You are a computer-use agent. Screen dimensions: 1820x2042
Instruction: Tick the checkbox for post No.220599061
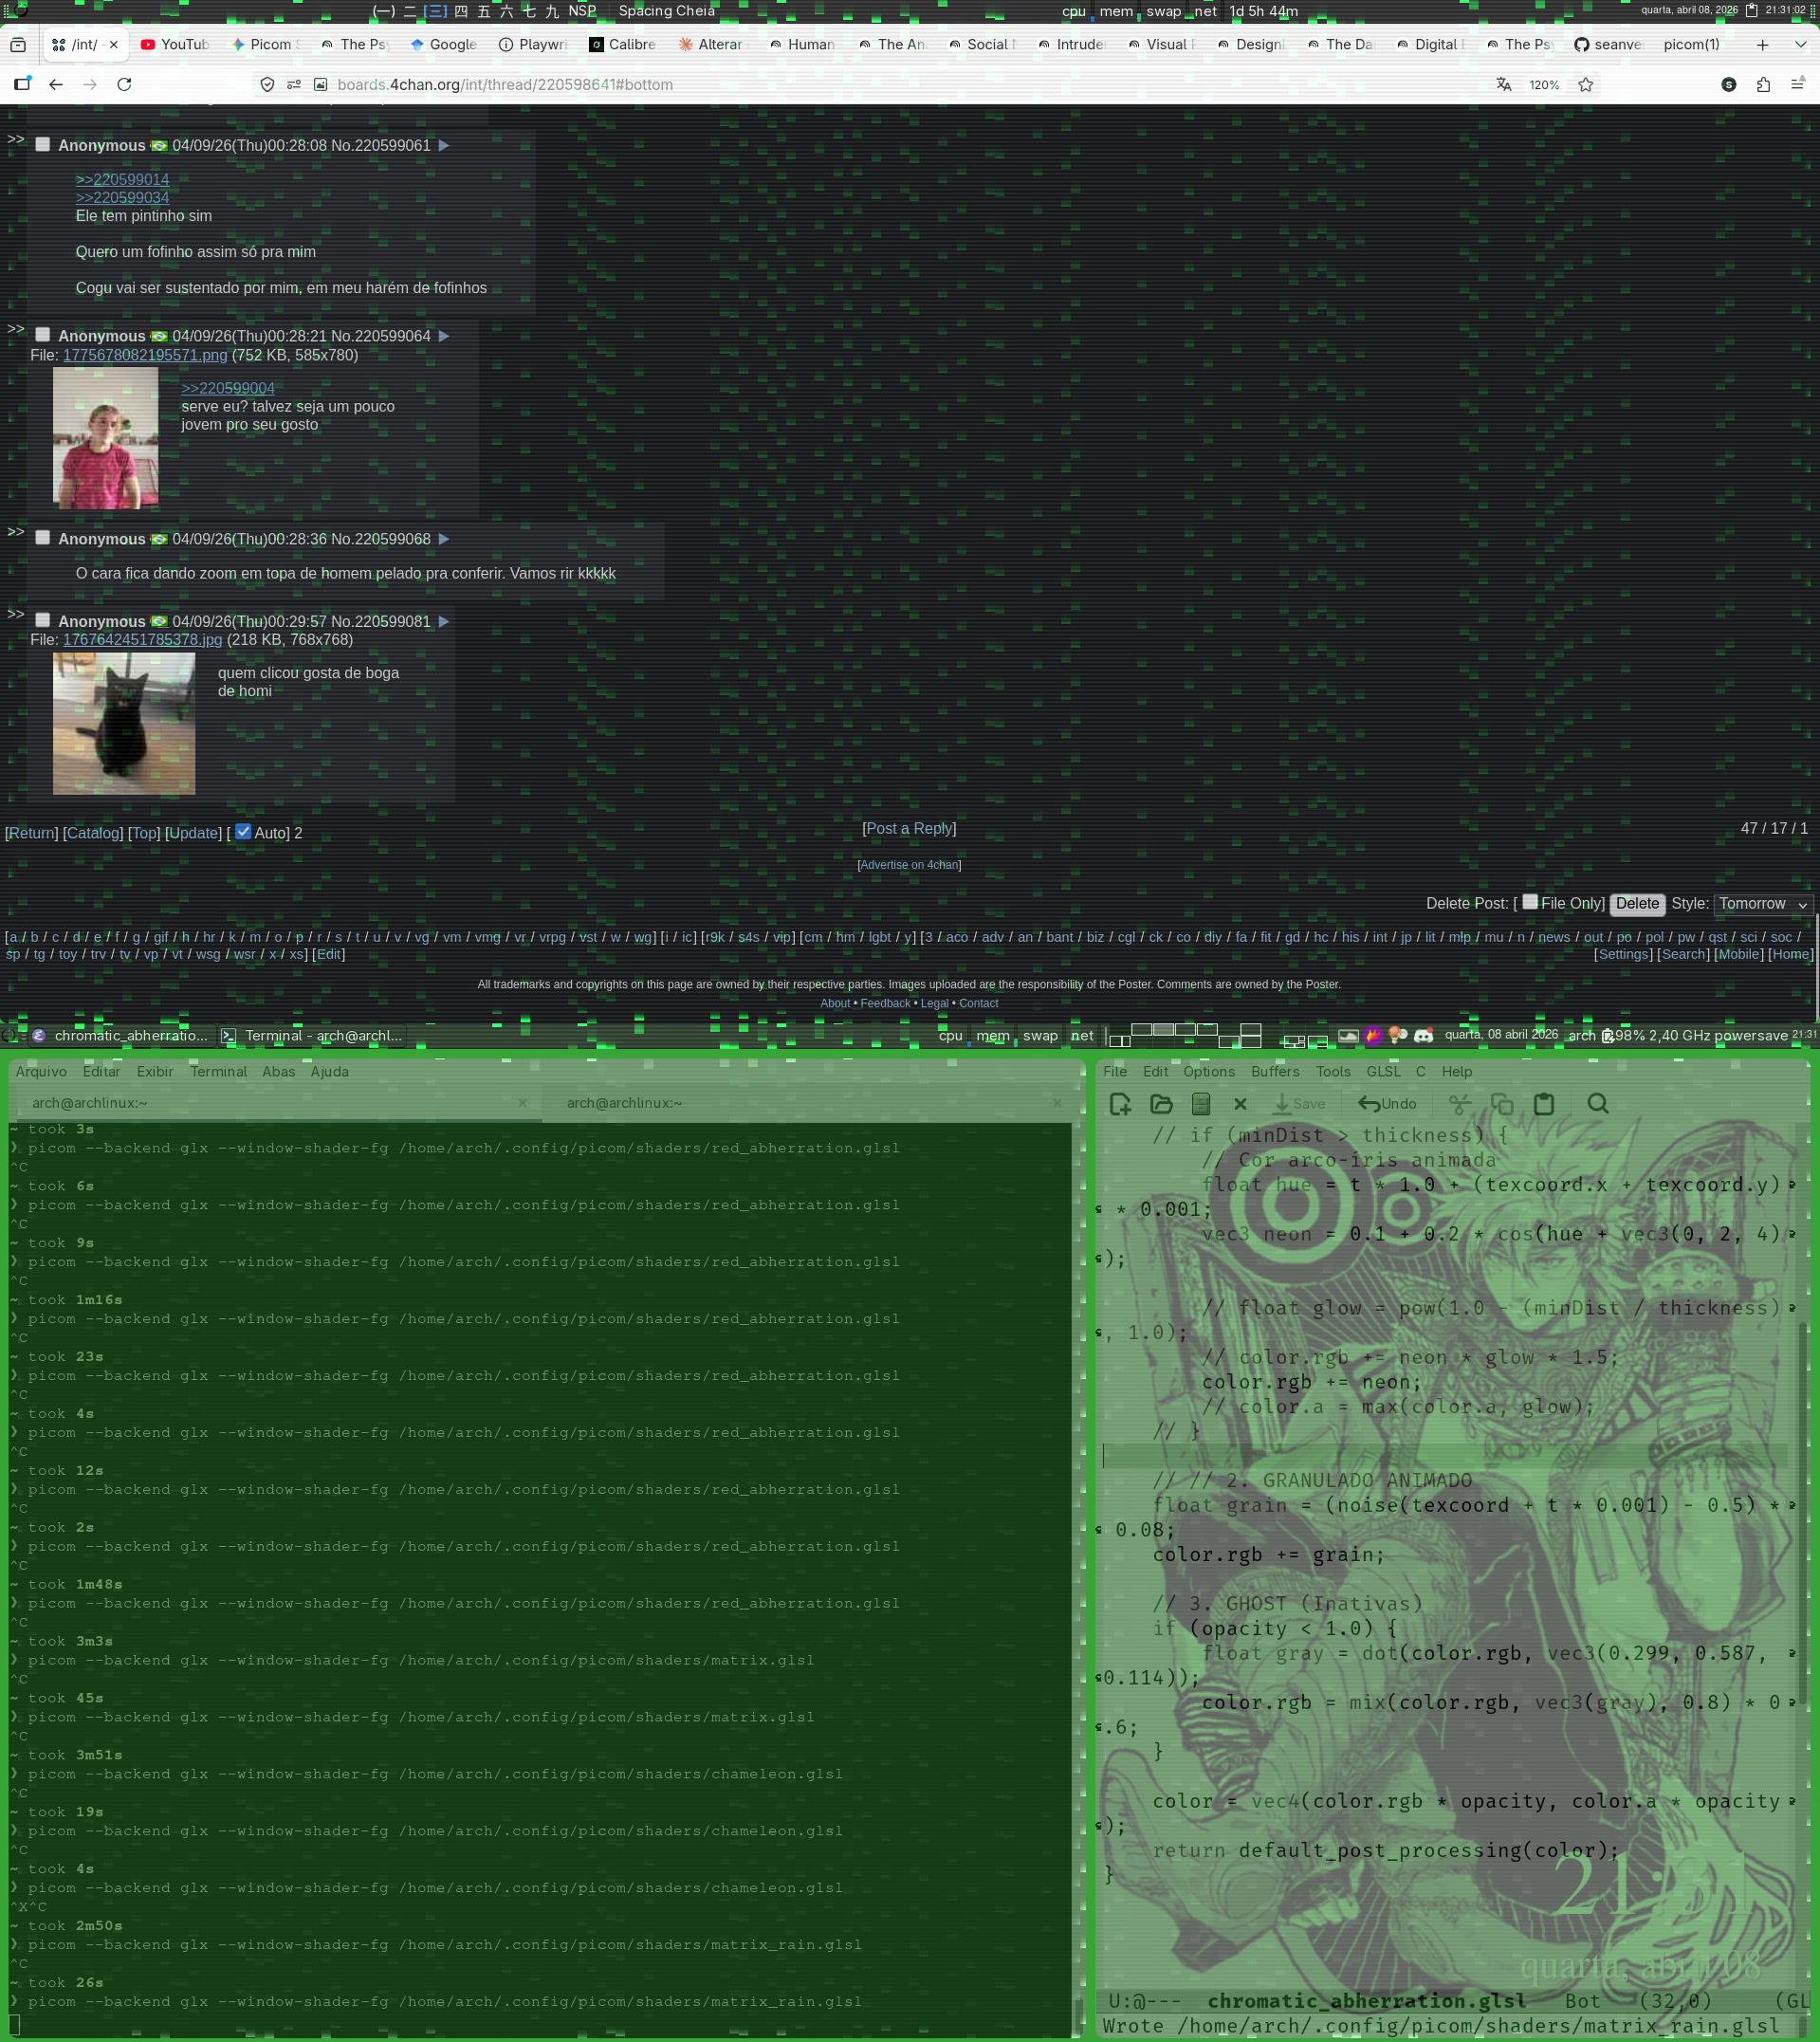[x=43, y=144]
